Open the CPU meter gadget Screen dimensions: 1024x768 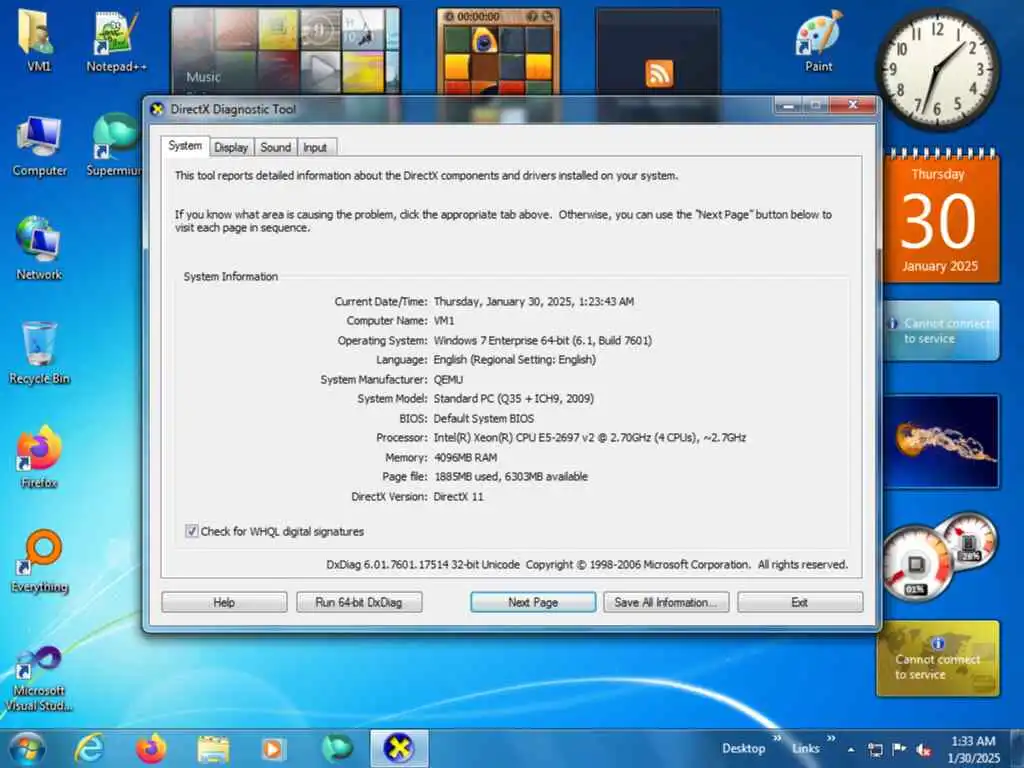pyautogui.click(x=916, y=563)
